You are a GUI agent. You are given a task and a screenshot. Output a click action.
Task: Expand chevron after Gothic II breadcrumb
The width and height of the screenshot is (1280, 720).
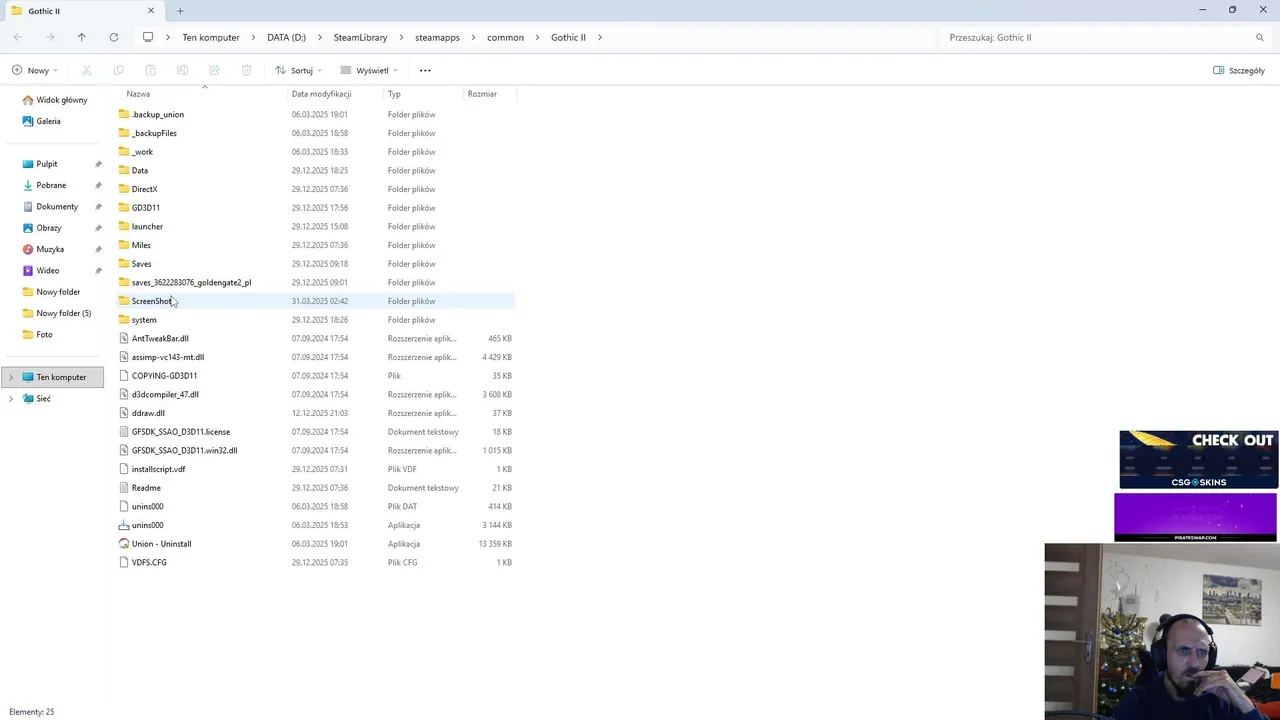tap(600, 37)
